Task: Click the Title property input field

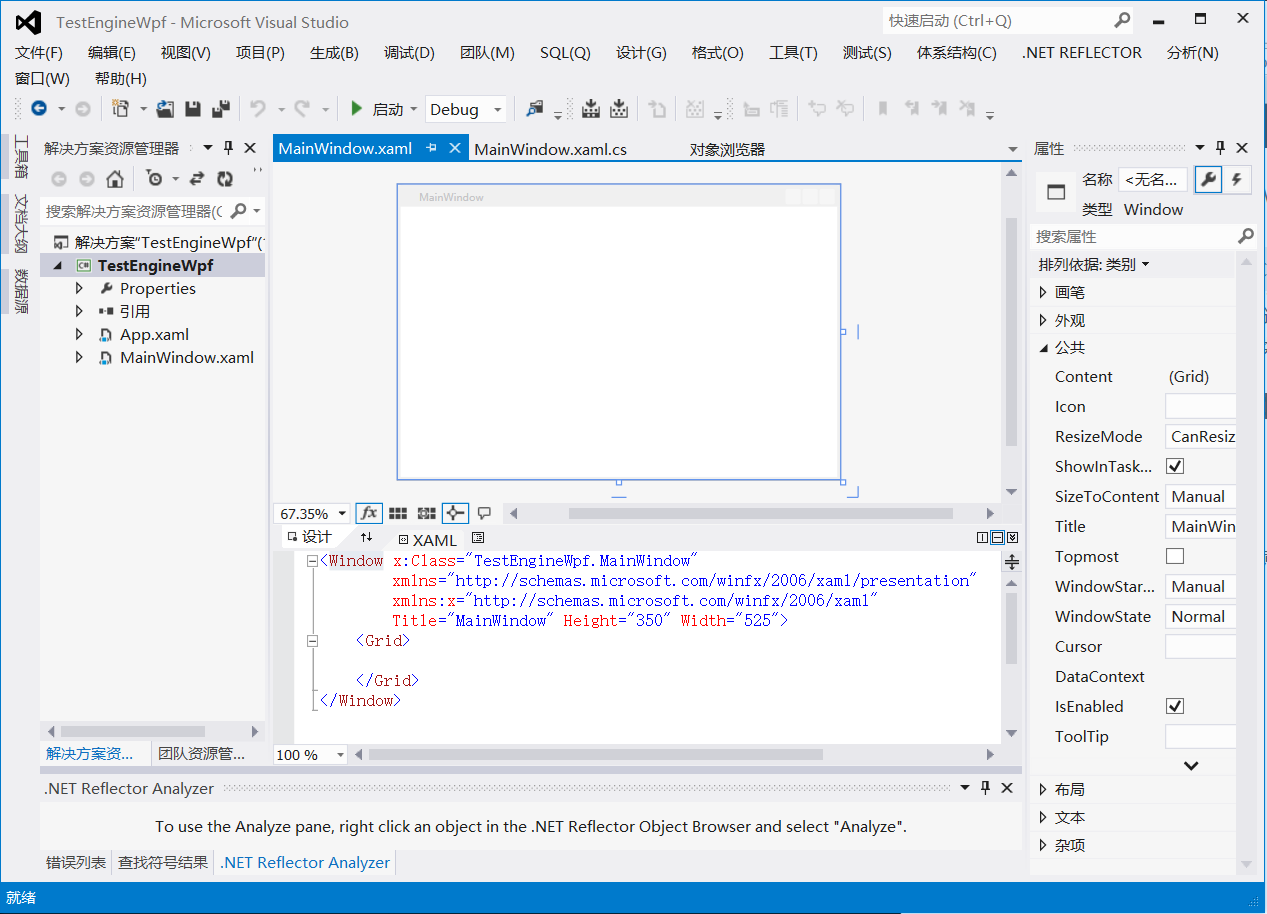Action: pos(1201,526)
